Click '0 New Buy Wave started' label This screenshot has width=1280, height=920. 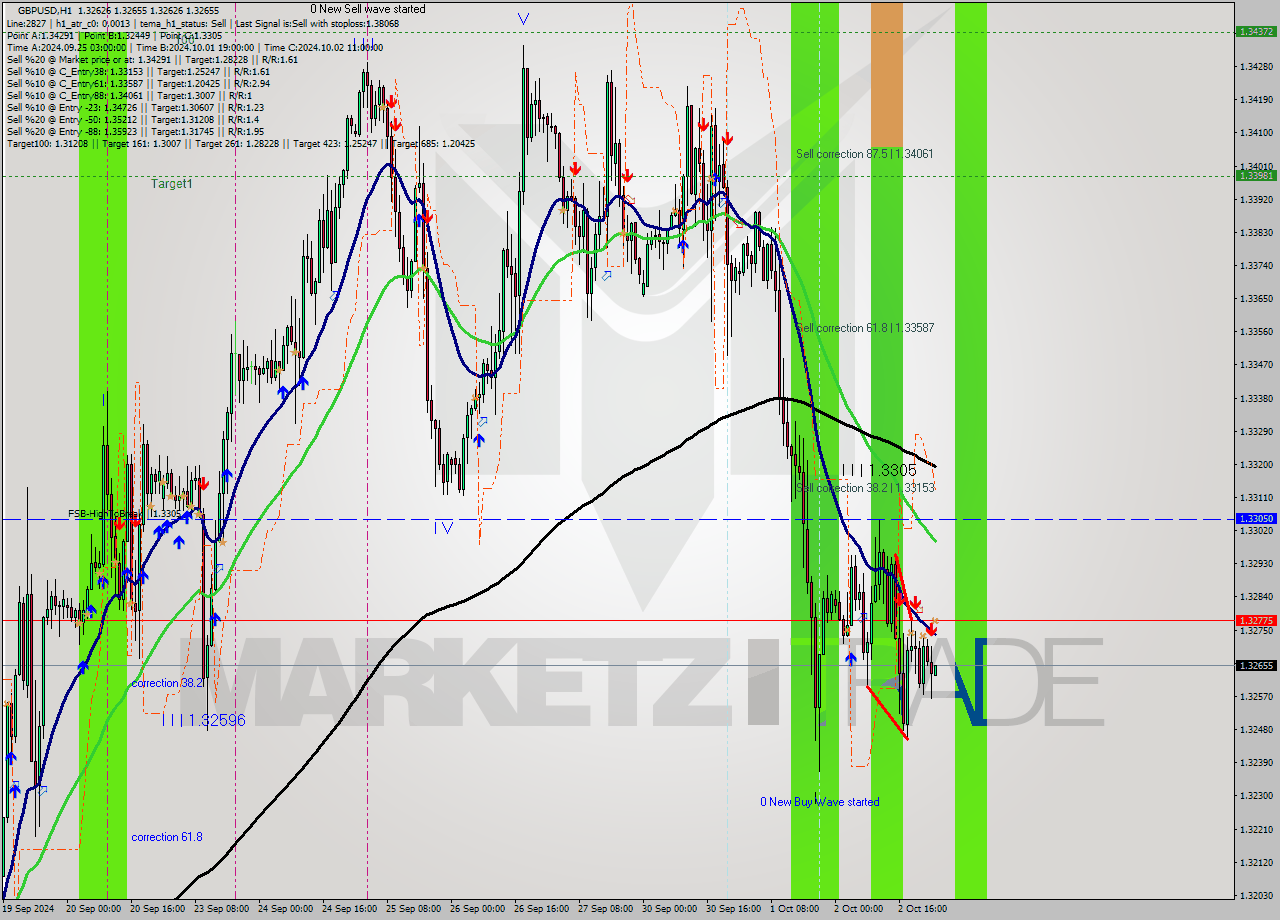[820, 802]
